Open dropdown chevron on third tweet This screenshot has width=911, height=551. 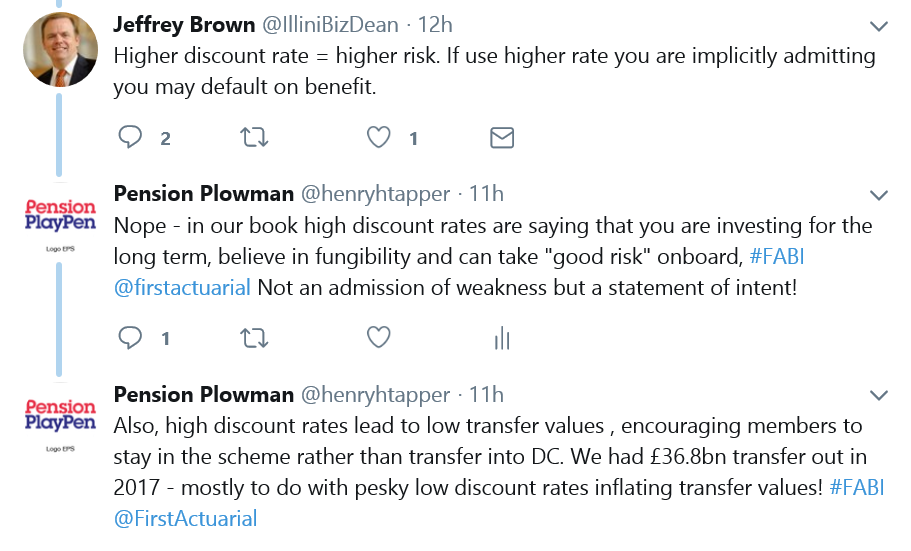[x=878, y=396]
